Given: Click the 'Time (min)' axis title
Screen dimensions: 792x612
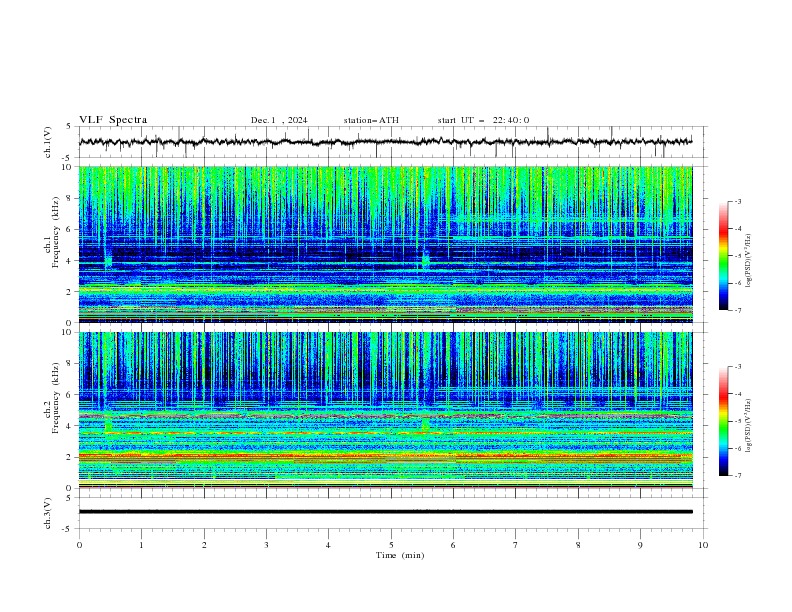Looking at the screenshot, I should pos(400,555).
